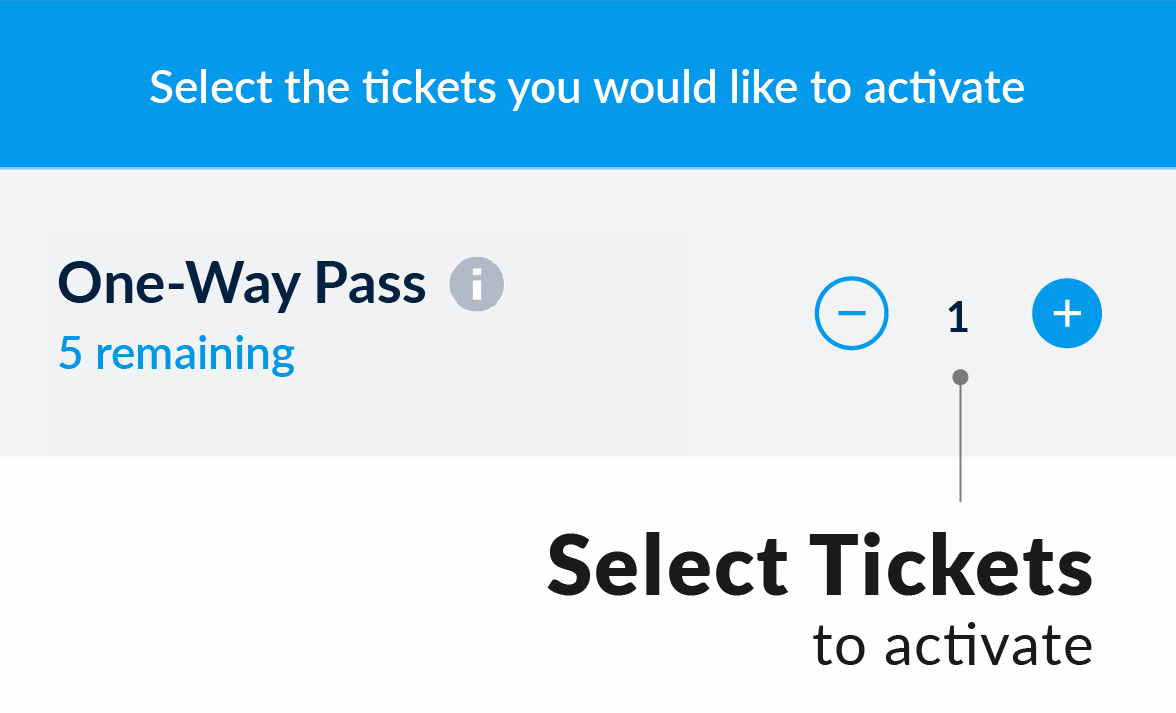Select the ticket quantity number 1
This screenshot has height=713, width=1176.
pos(958,317)
